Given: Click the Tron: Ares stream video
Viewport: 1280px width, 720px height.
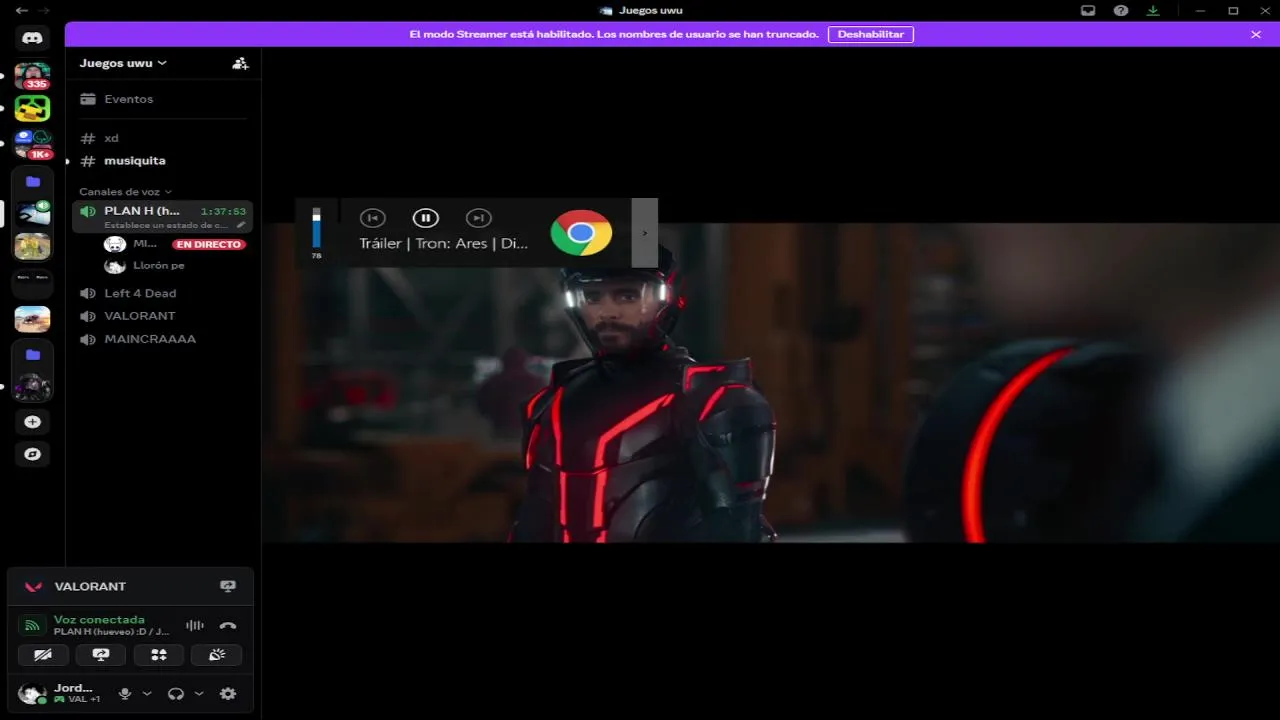Looking at the screenshot, I should (x=771, y=382).
